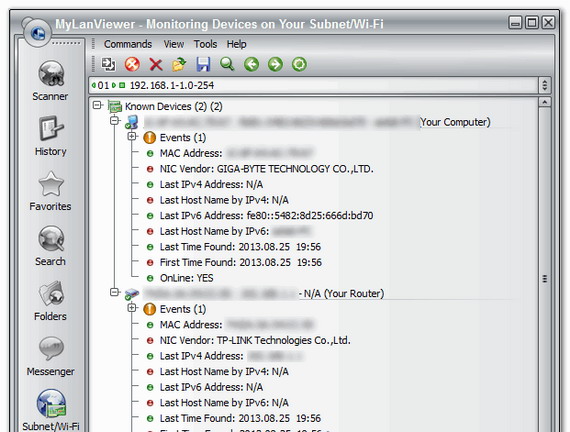The image size is (570, 432).
Task: Open the address range dropdown spinner
Action: tap(544, 85)
